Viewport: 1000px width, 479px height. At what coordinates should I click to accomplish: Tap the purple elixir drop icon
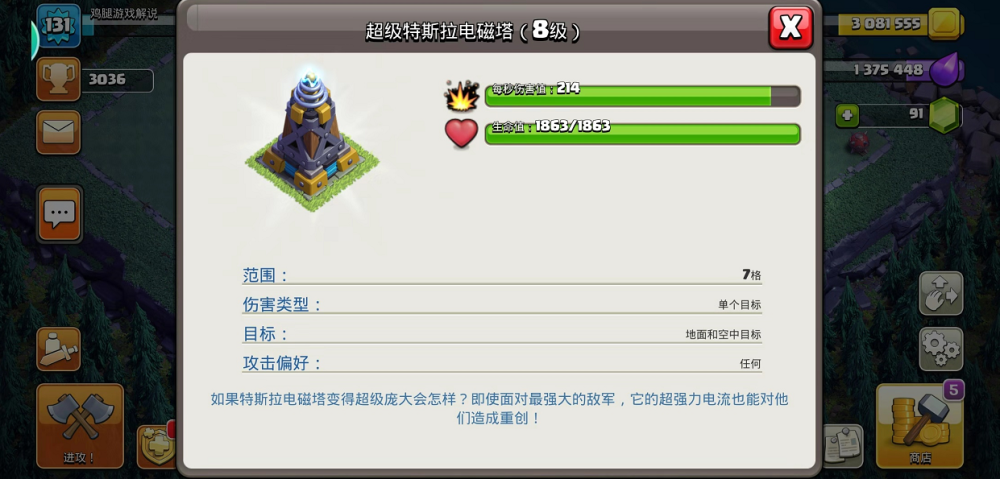click(945, 69)
